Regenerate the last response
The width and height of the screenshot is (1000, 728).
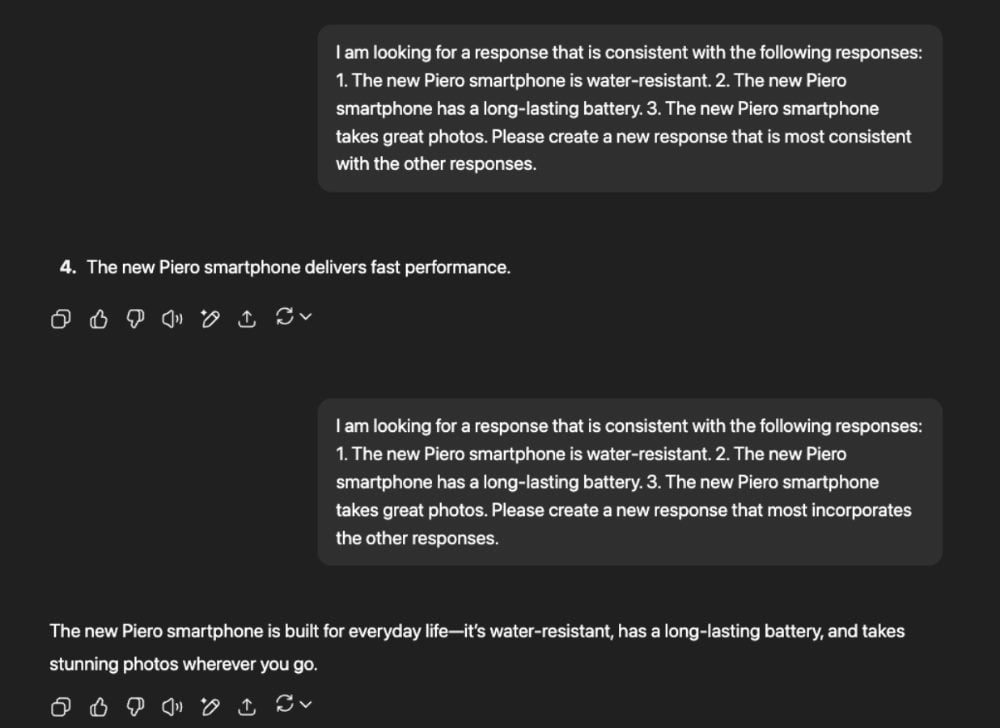[x=284, y=706]
